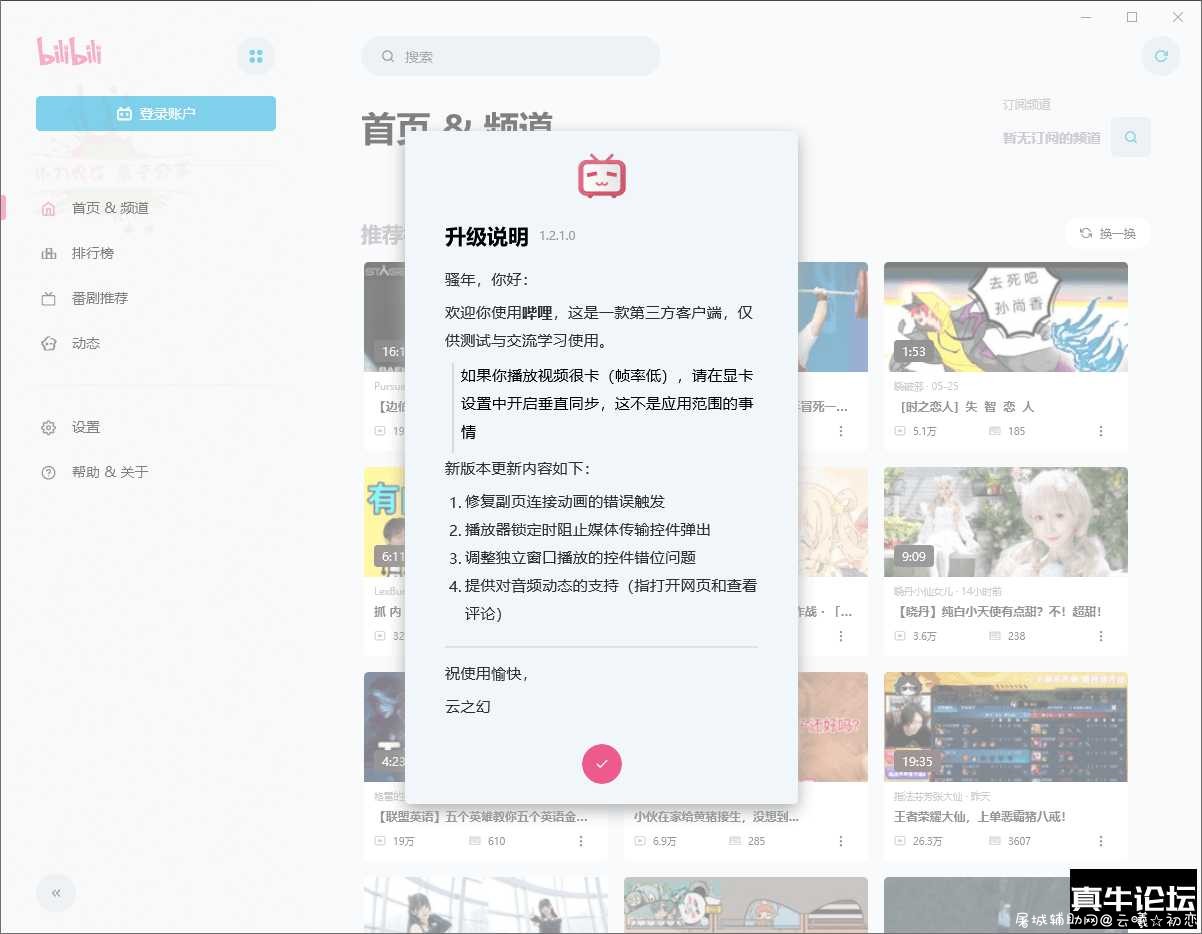Click version number 1.2.1.0
The image size is (1202, 934).
click(x=557, y=236)
